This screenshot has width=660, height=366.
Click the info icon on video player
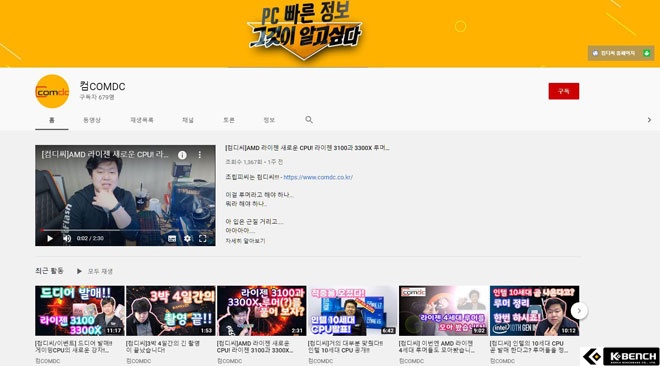tap(182, 155)
